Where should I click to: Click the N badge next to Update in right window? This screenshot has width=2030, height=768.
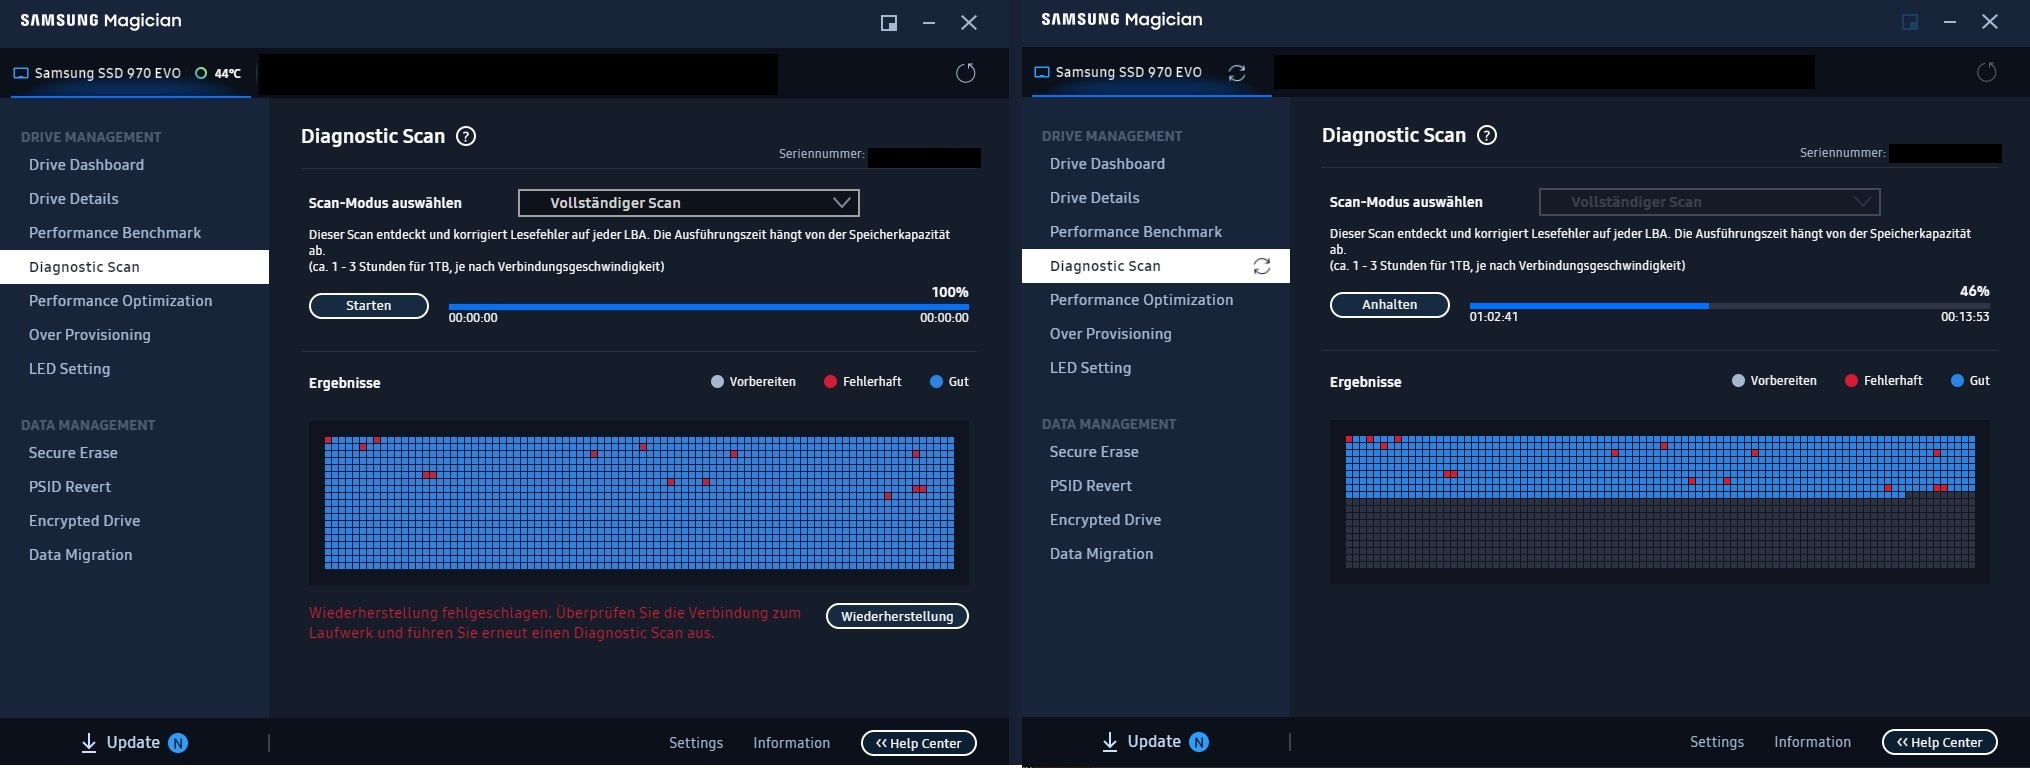point(1199,742)
